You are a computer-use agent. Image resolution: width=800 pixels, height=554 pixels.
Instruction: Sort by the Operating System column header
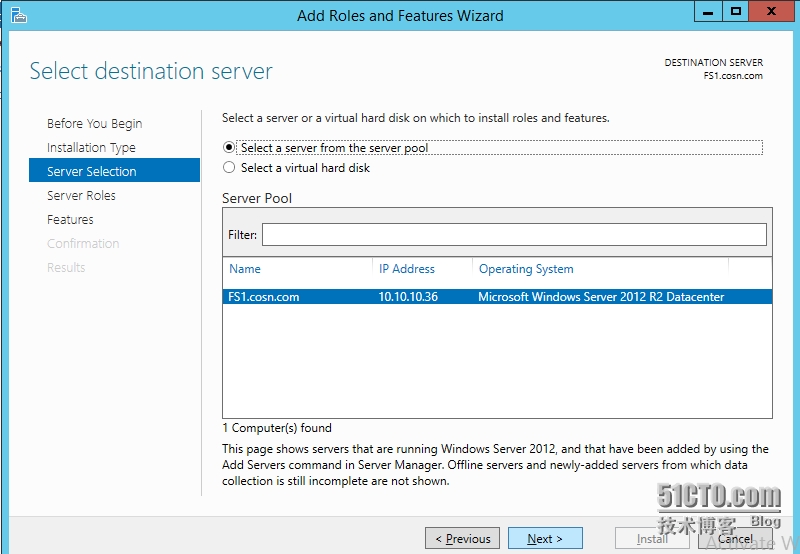click(526, 269)
